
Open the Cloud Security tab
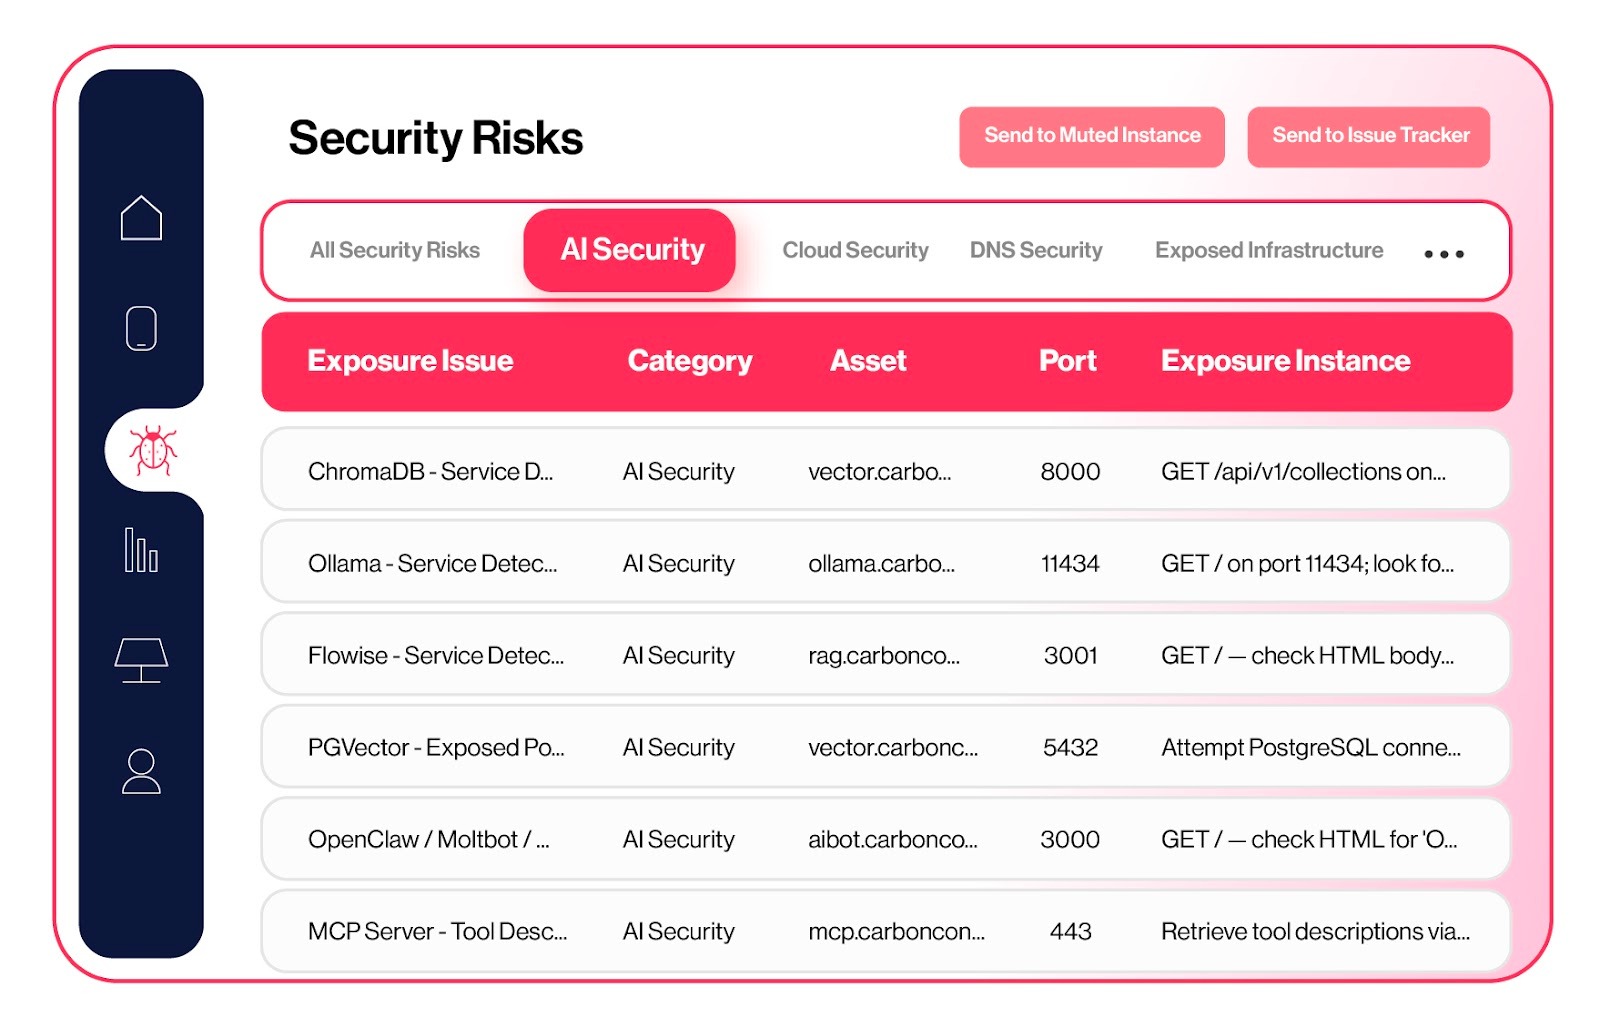tap(855, 250)
